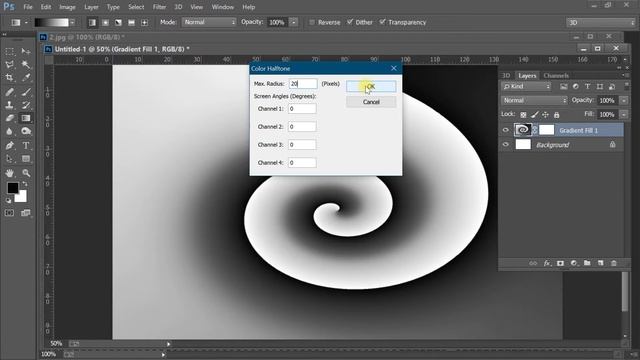Choose the Linear Gradient style
This screenshot has width=640, height=360.
click(92, 22)
